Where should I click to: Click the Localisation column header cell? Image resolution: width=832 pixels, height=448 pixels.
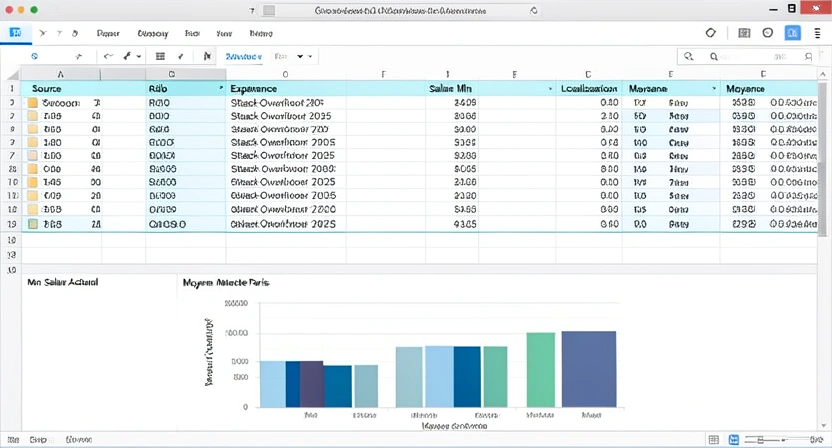tap(588, 89)
